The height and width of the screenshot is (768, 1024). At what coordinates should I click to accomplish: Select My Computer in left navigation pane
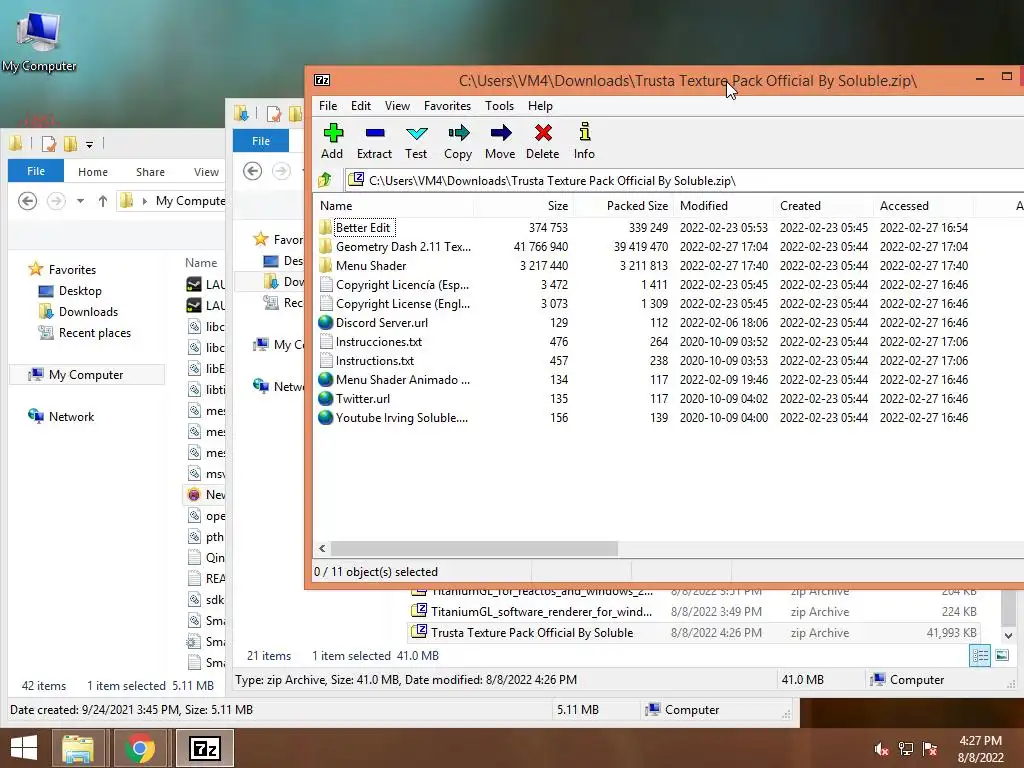point(86,374)
